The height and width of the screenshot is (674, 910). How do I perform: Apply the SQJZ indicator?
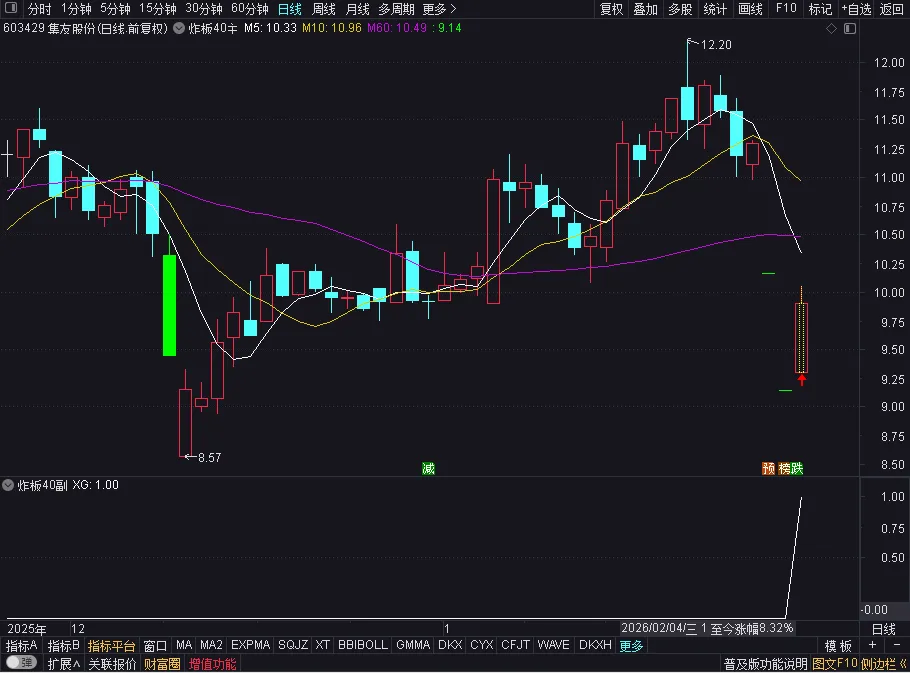pyautogui.click(x=293, y=646)
